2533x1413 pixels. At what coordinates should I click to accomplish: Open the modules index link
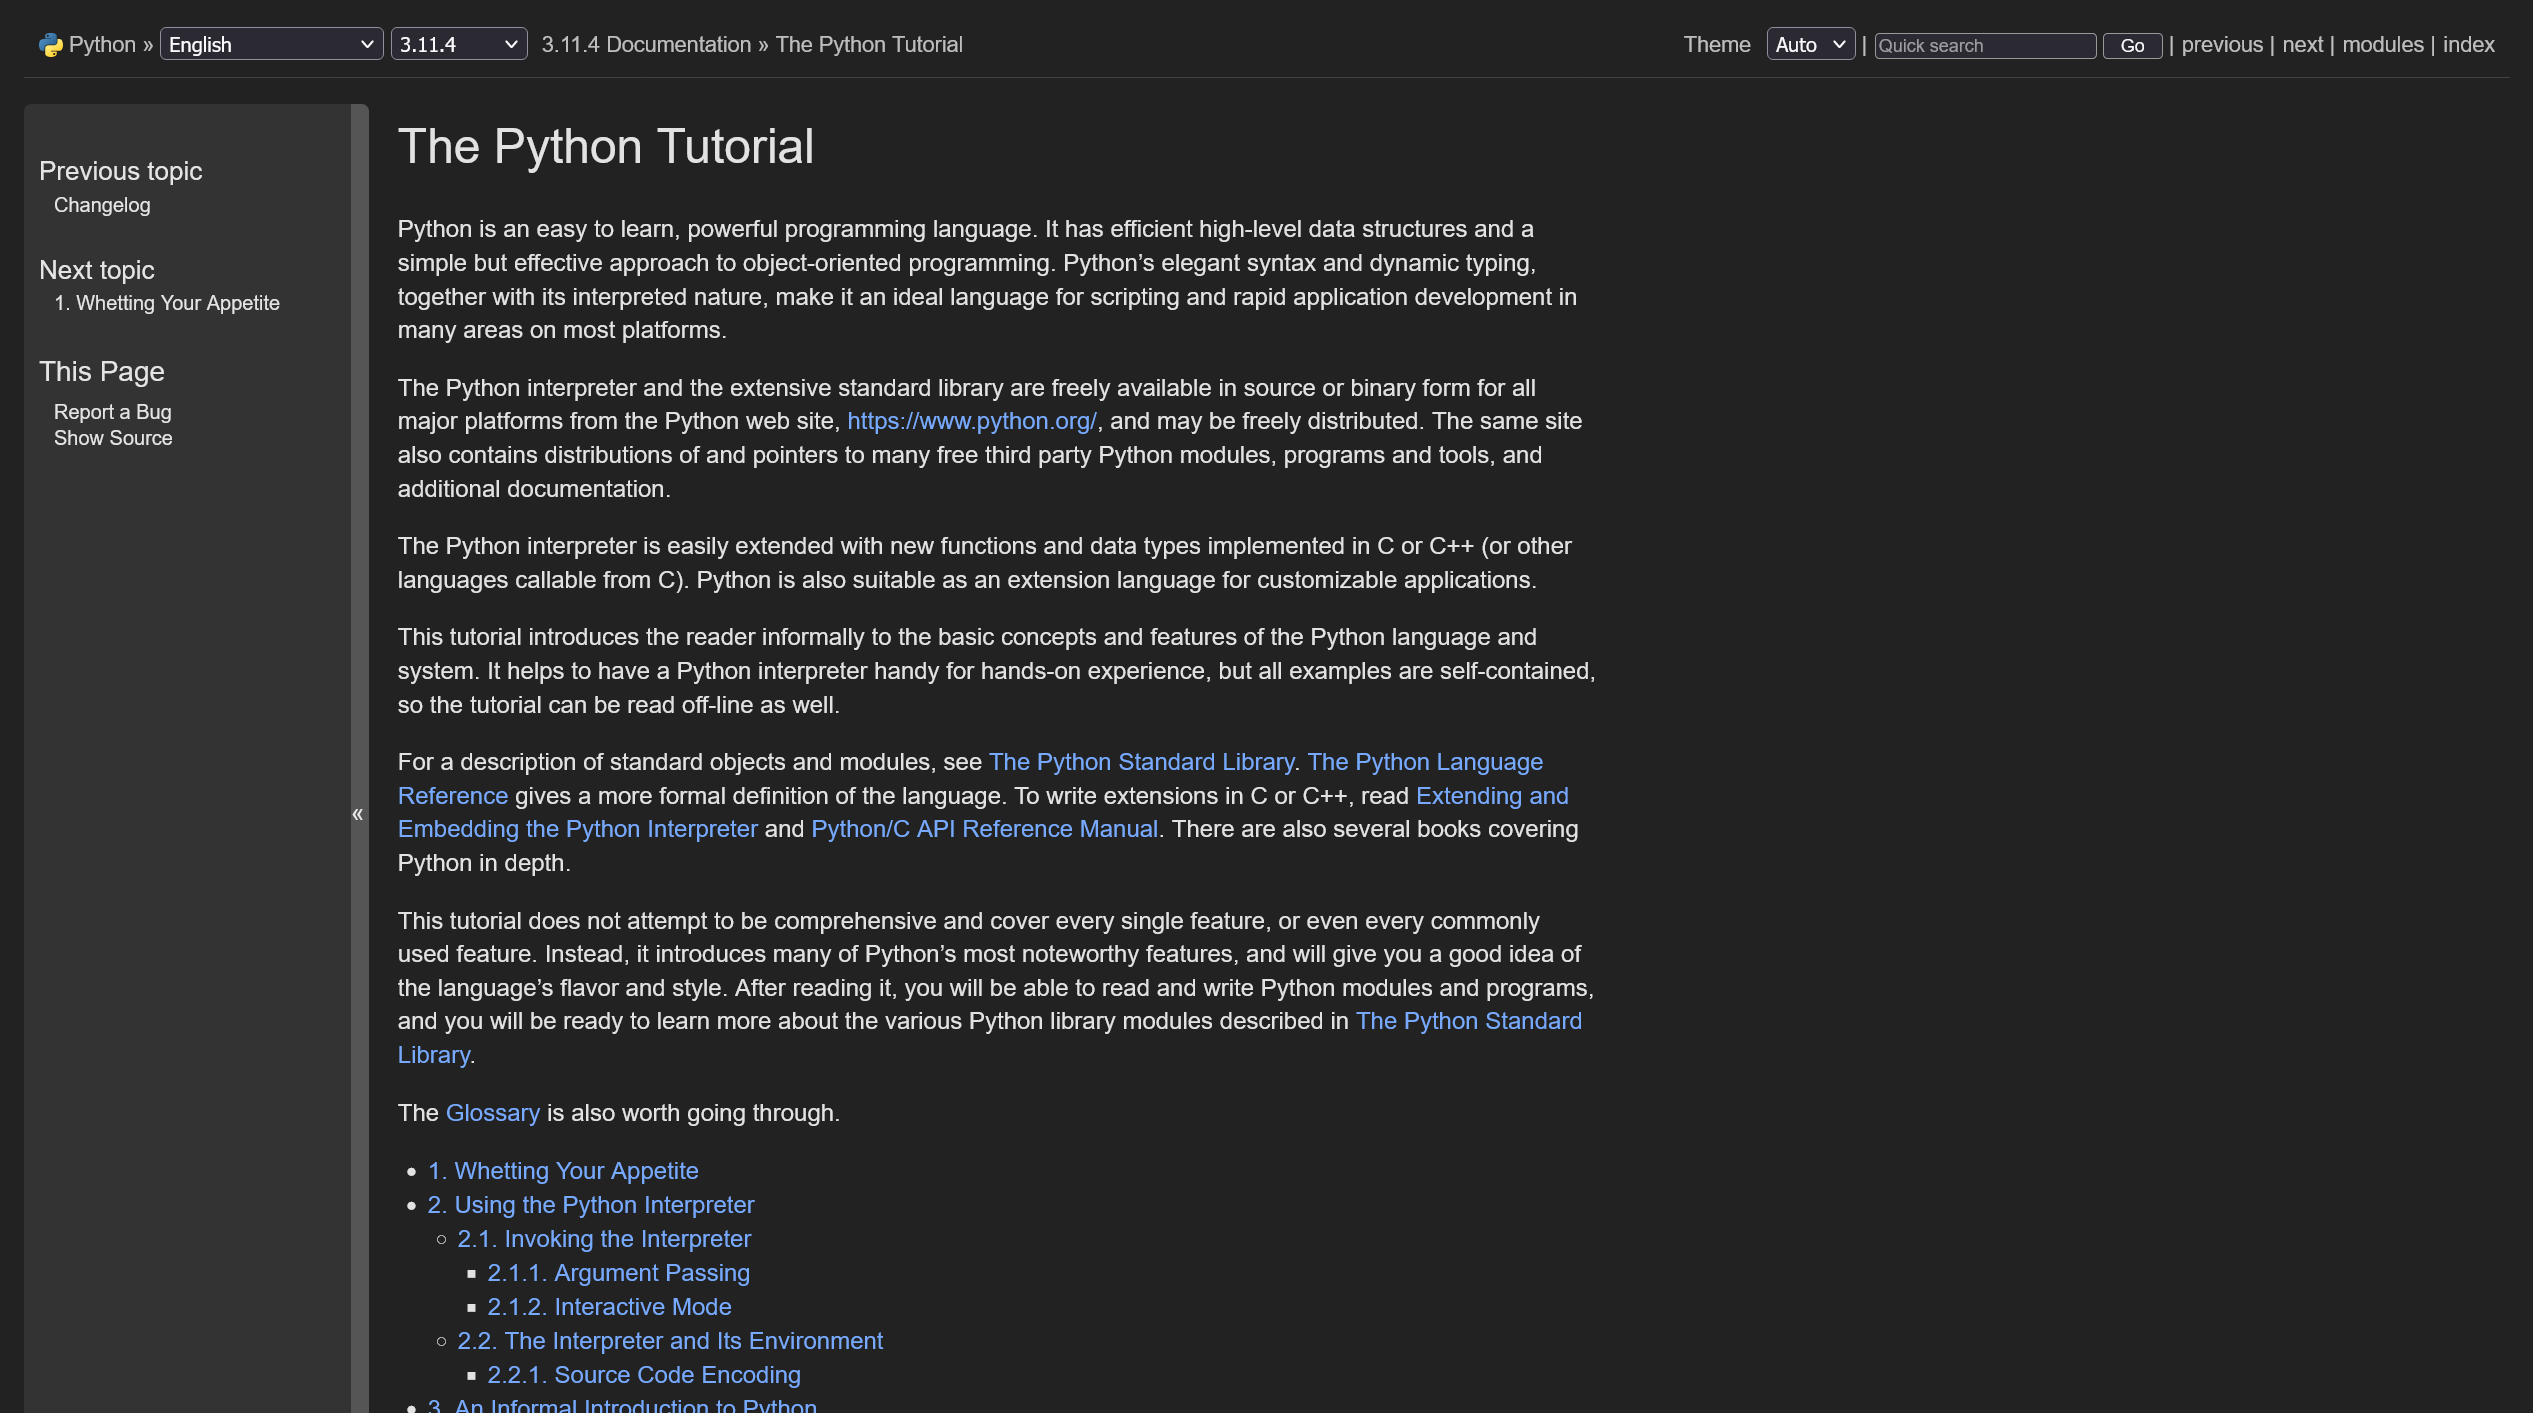click(2382, 45)
